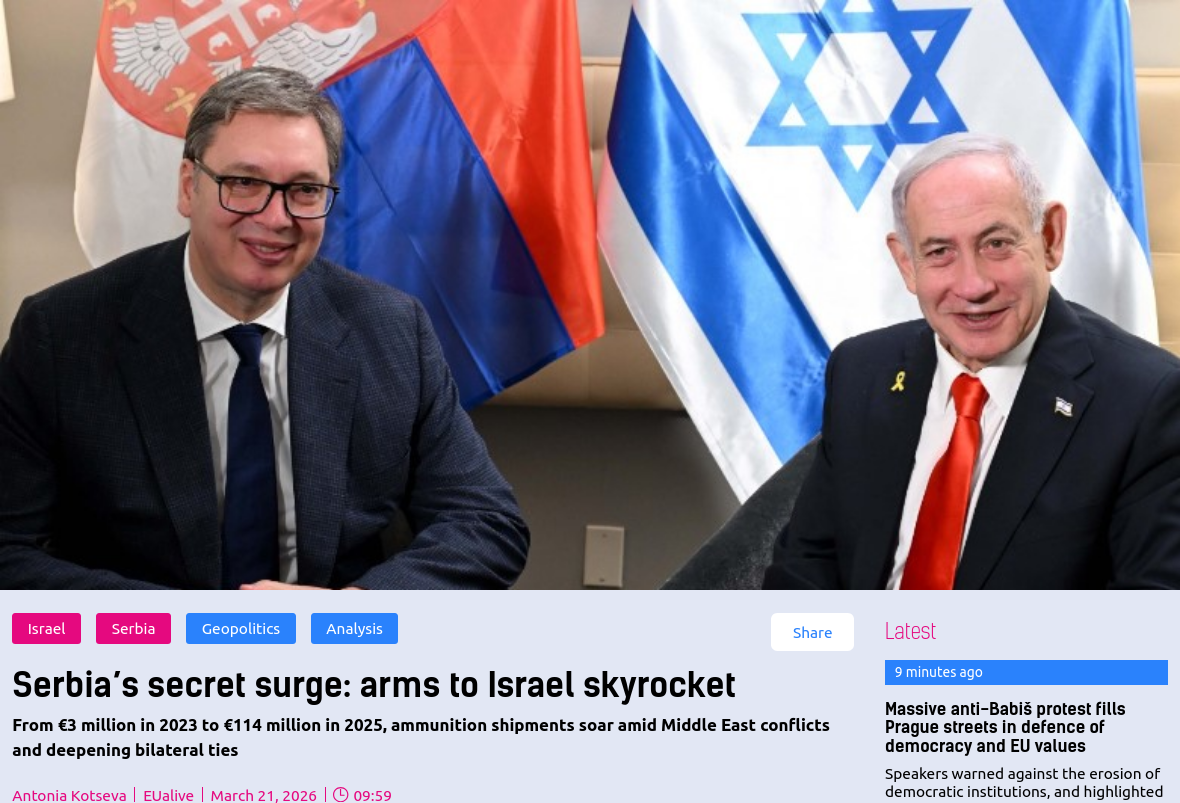The width and height of the screenshot is (1180, 803).
Task: Open author Antonia Kotseva's page
Action: 69,795
